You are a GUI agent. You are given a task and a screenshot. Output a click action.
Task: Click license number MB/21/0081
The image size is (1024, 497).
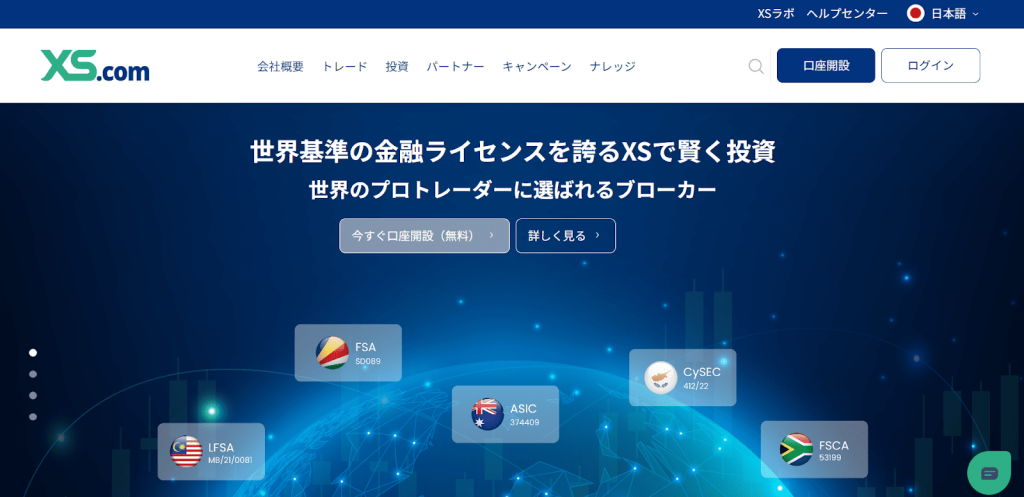pos(230,460)
